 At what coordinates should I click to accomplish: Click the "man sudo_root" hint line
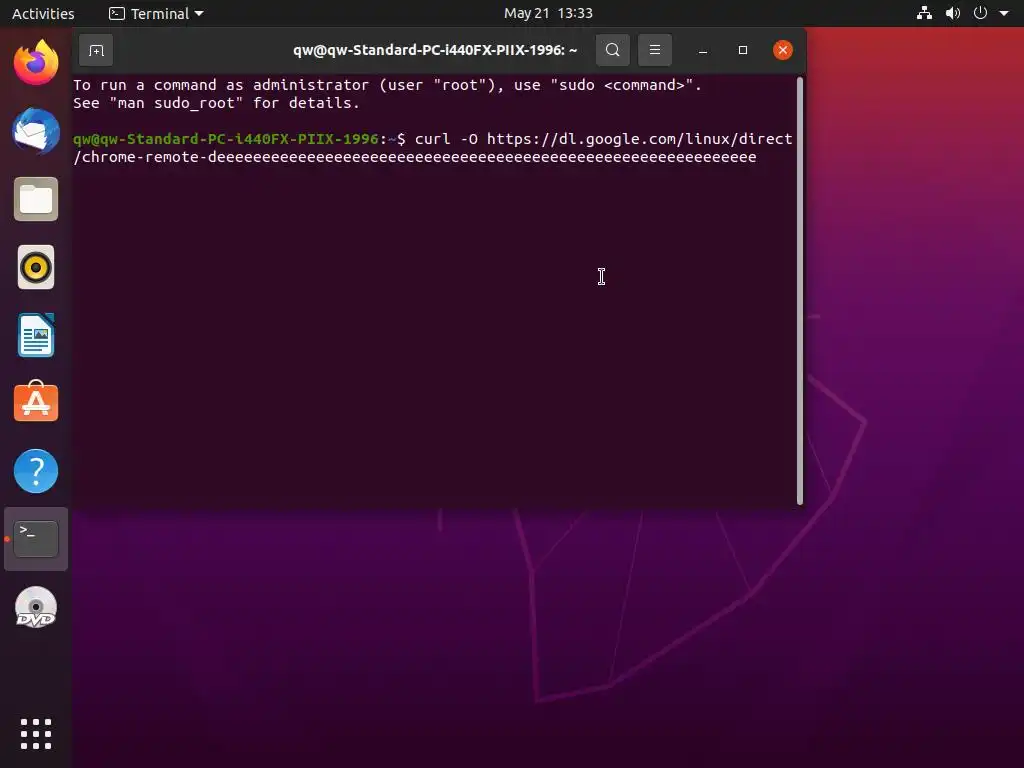pyautogui.click(x=216, y=103)
